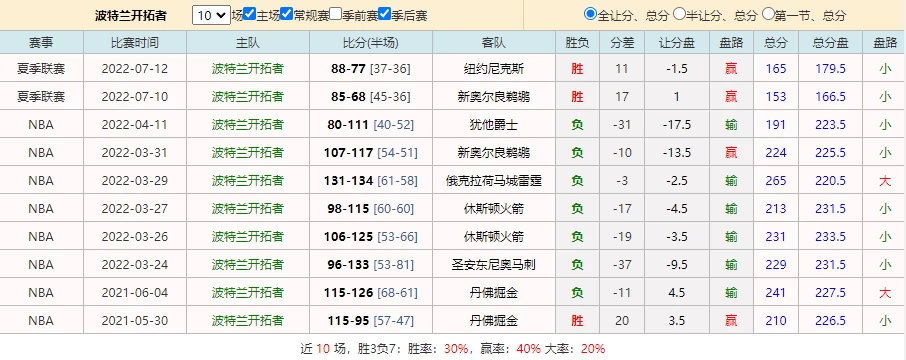The height and width of the screenshot is (360, 906).
Task: Uncheck the 常规赛 checkbox
Action: (x=287, y=14)
